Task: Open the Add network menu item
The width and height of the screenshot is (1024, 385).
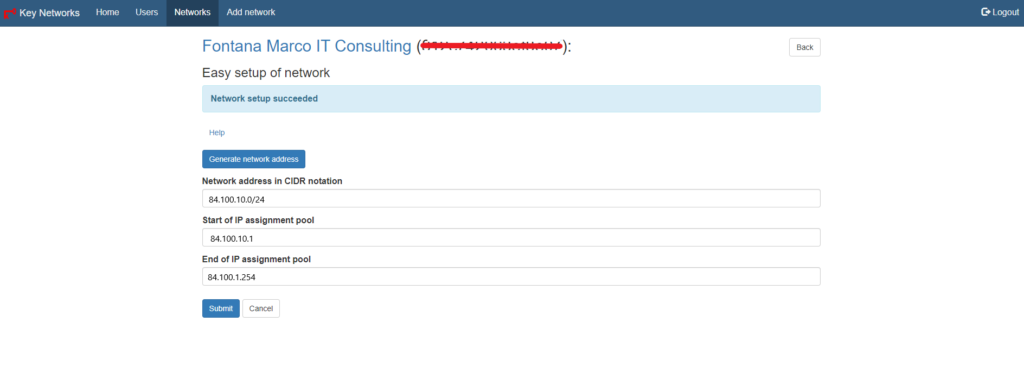Action: [251, 12]
